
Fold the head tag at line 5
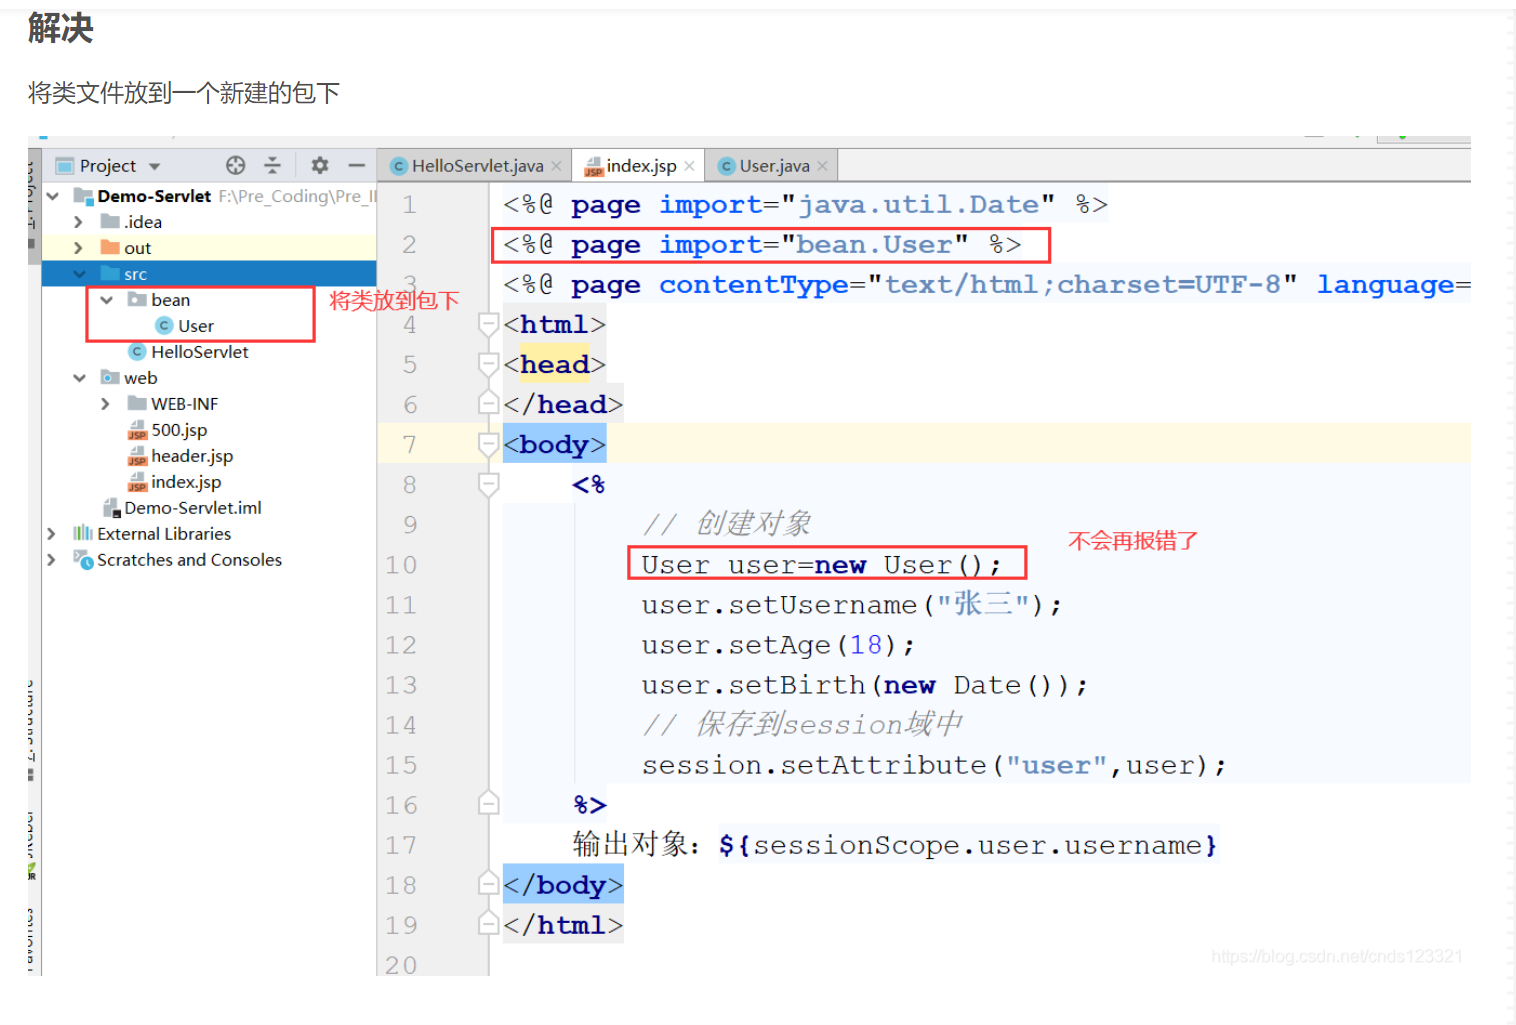point(489,364)
